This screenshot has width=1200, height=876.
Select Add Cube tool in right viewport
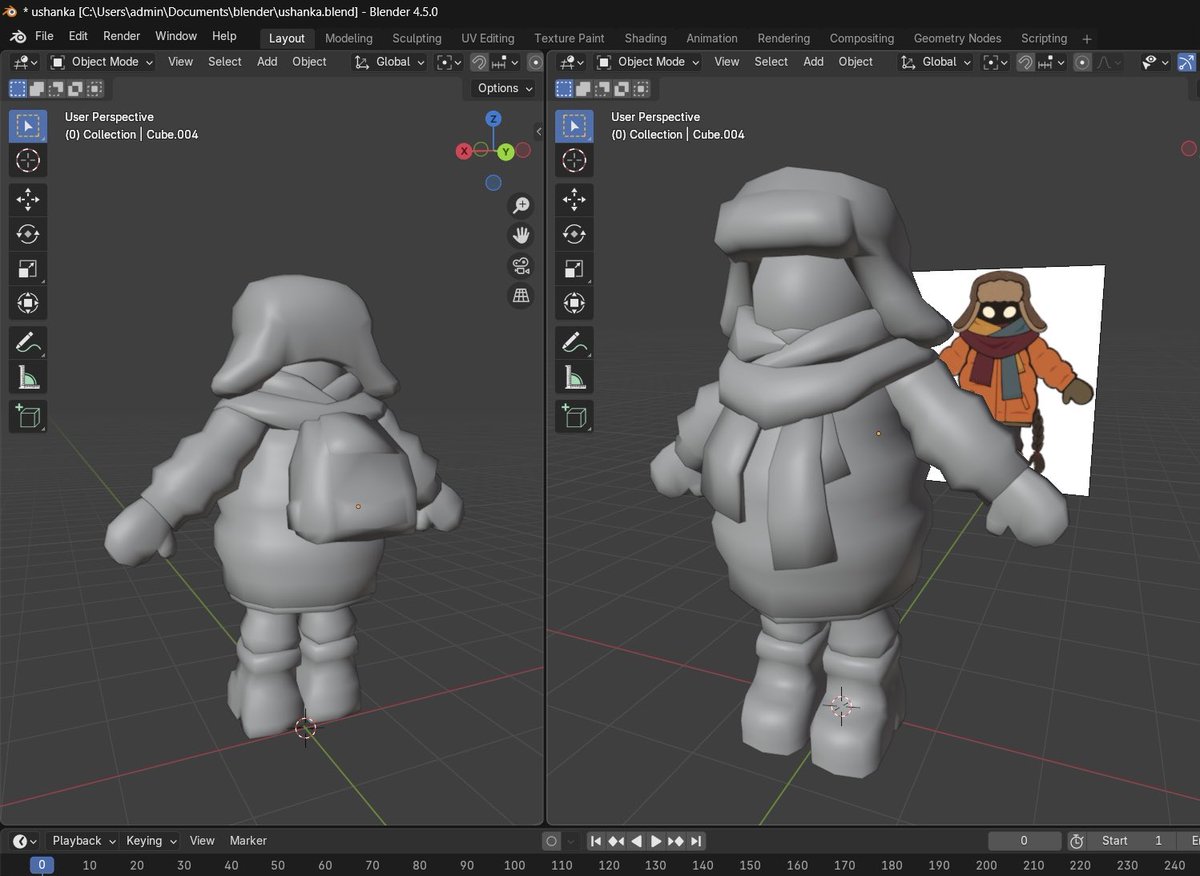[x=574, y=416]
